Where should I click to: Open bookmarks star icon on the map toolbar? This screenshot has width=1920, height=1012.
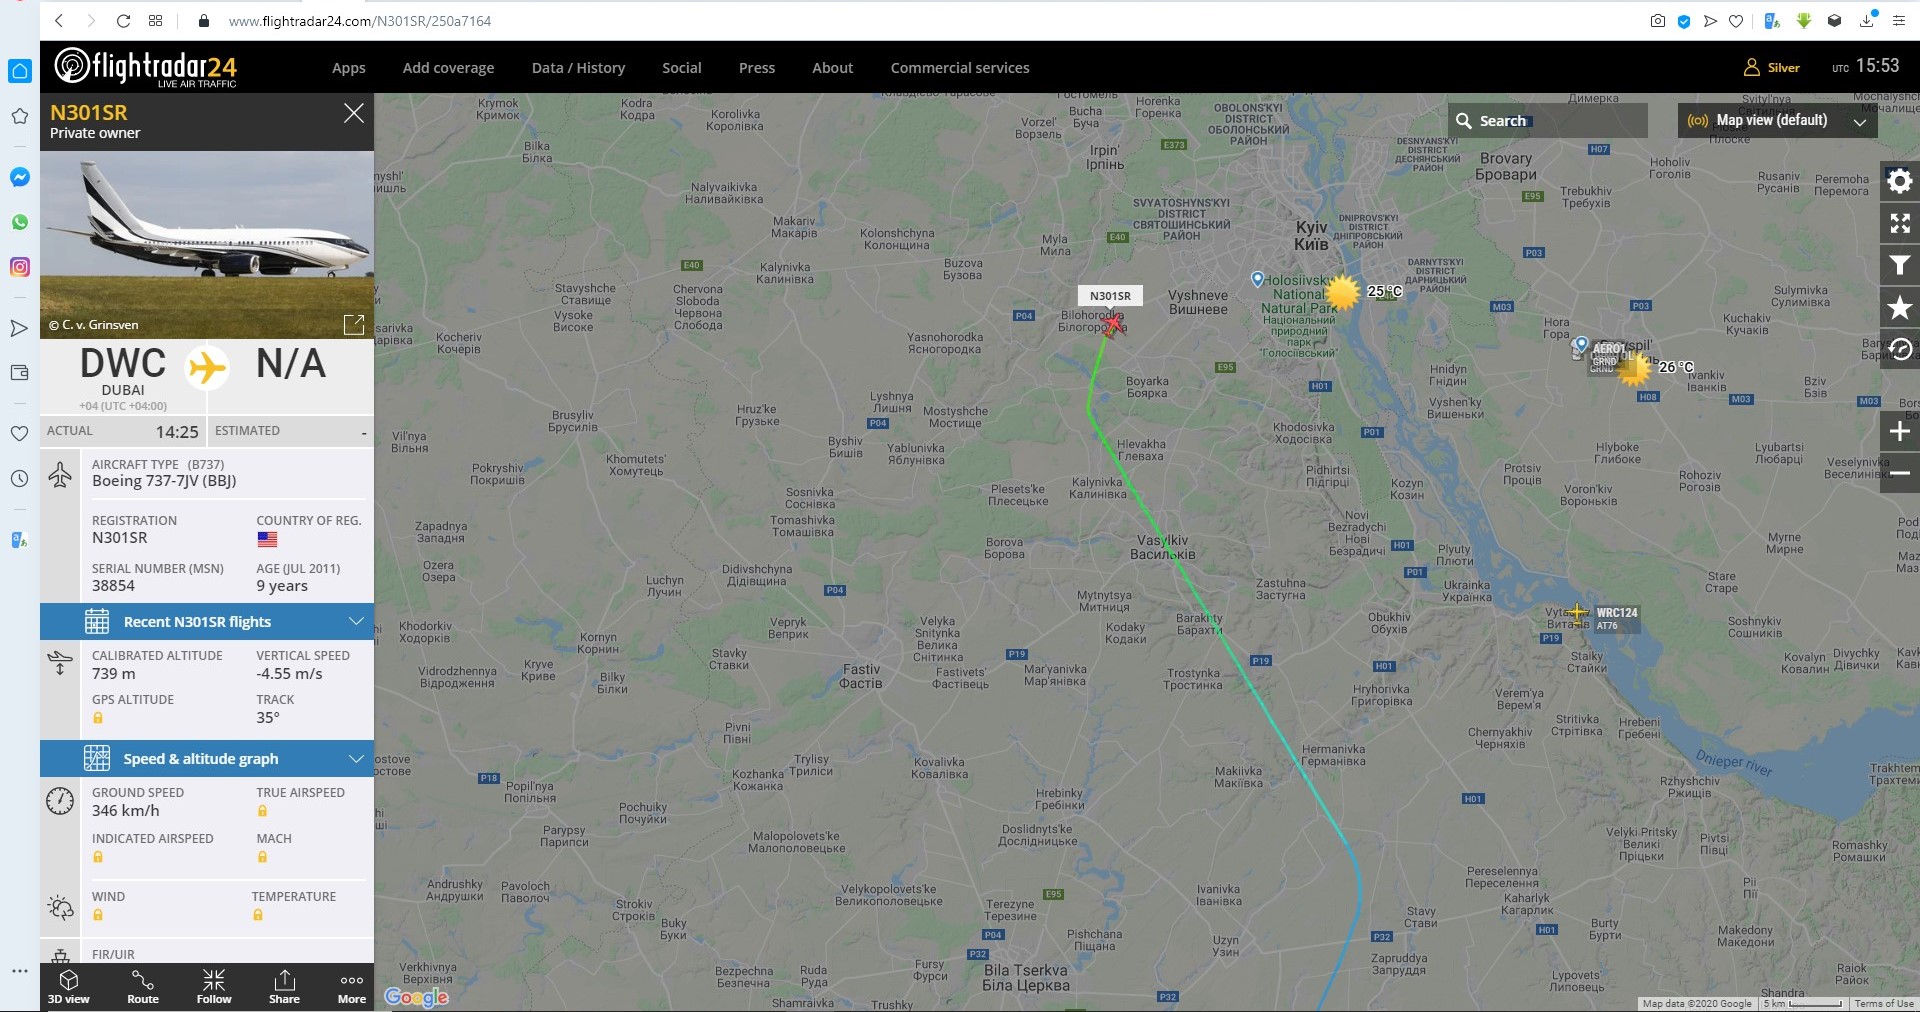(x=1900, y=308)
